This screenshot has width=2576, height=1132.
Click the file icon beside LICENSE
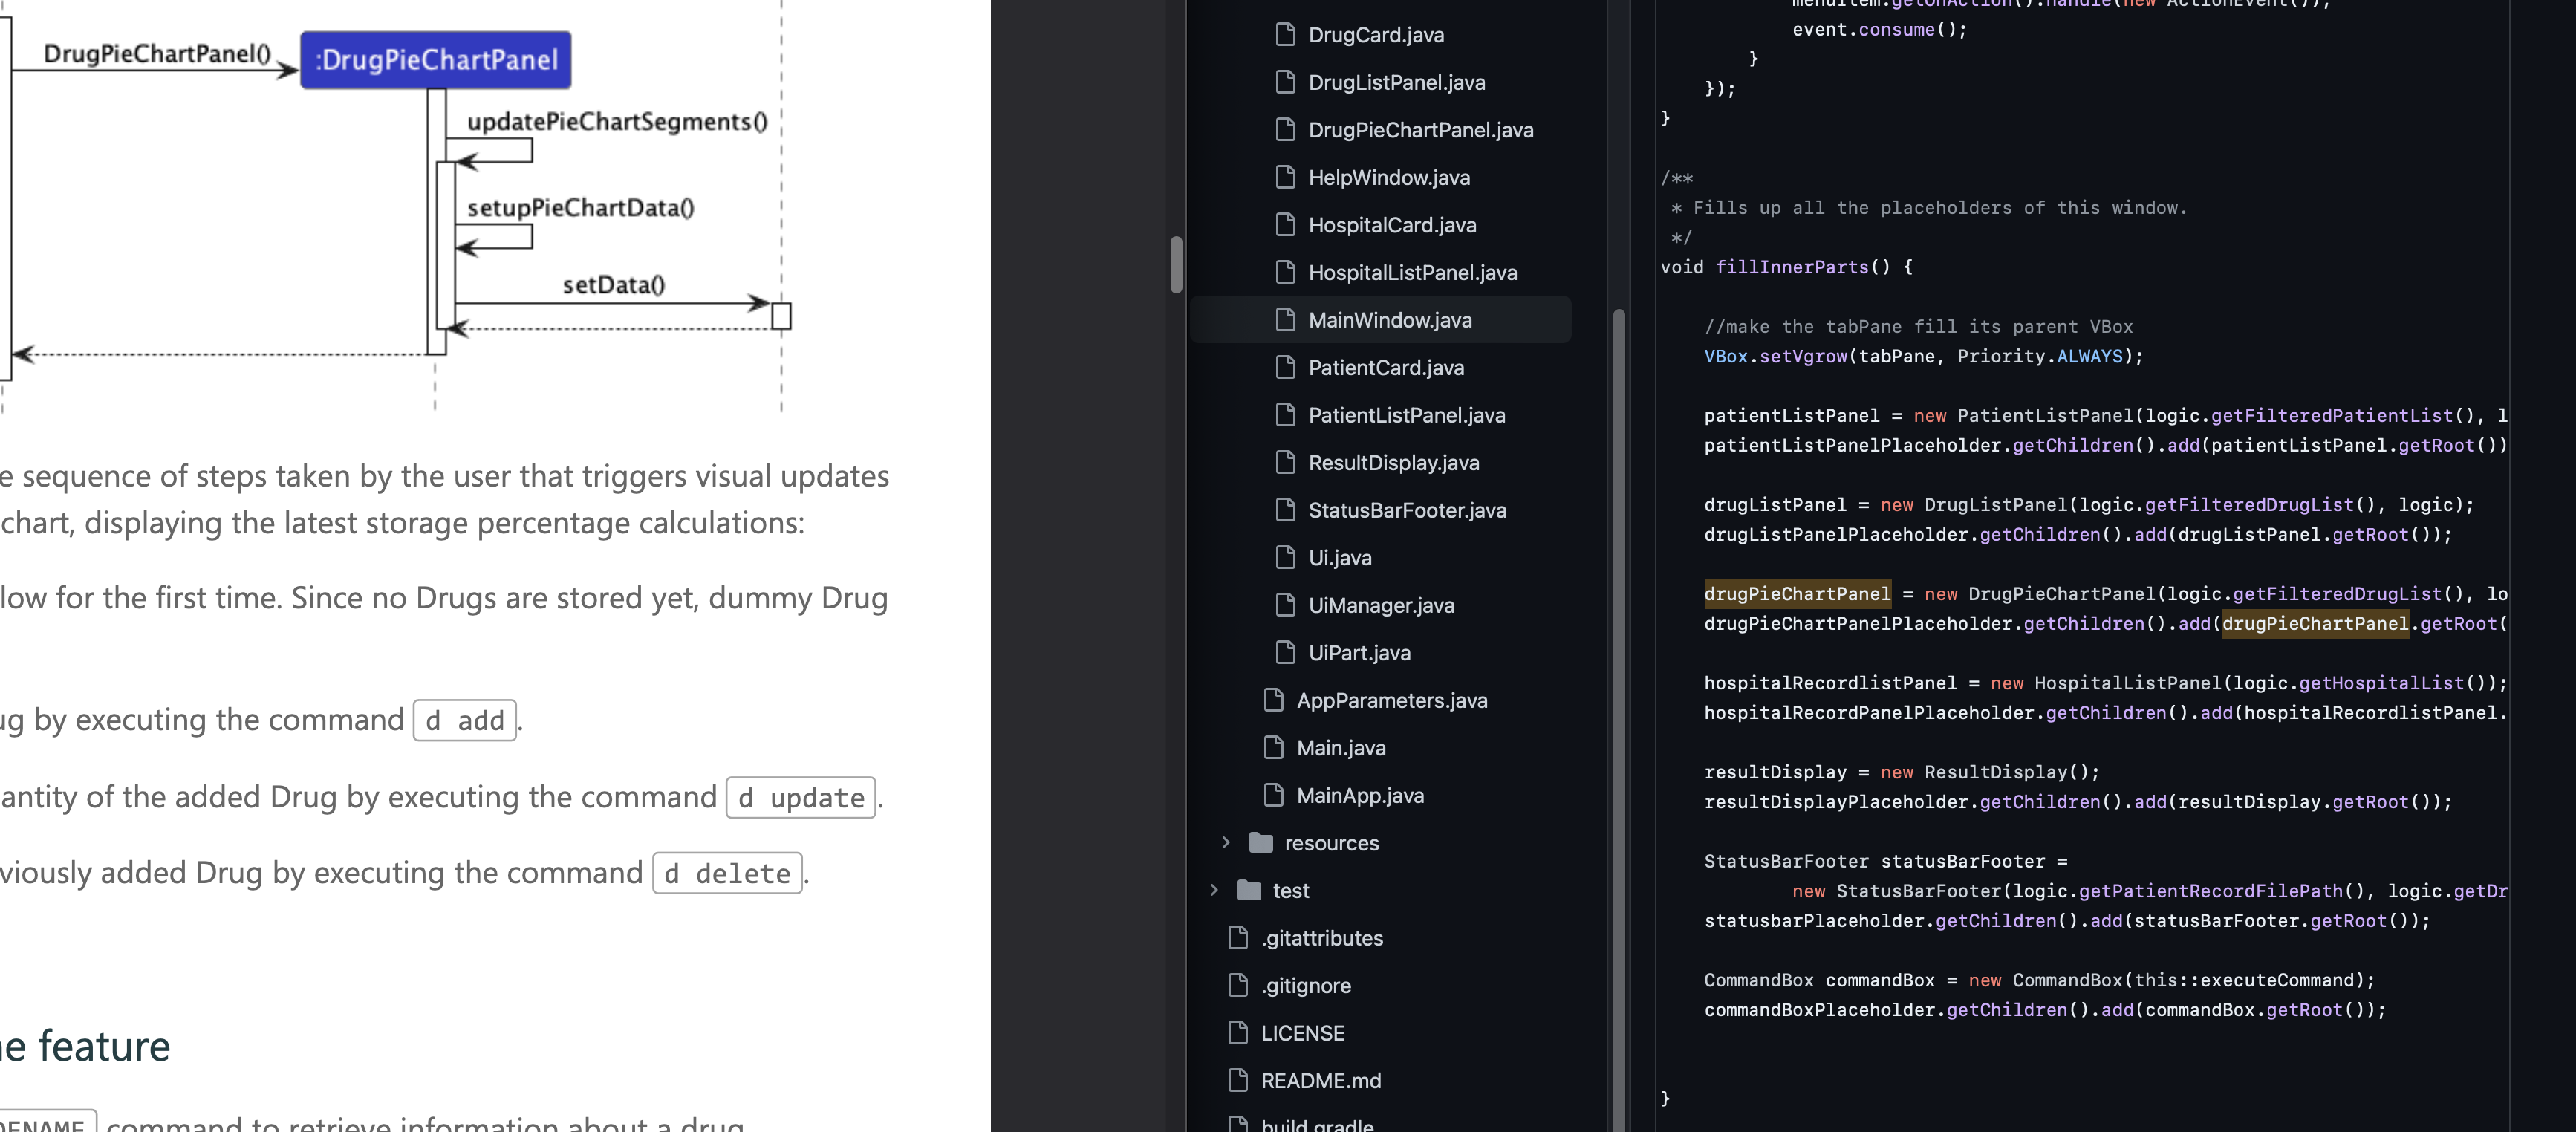point(1238,1033)
